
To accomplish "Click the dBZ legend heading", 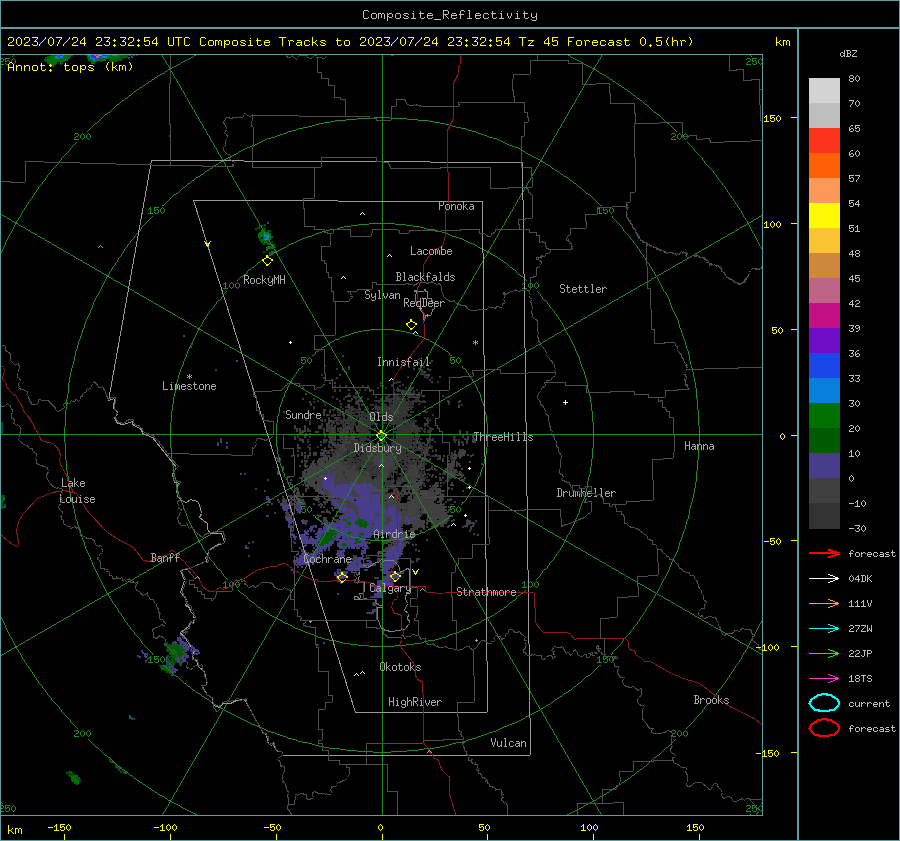I will coord(848,53).
